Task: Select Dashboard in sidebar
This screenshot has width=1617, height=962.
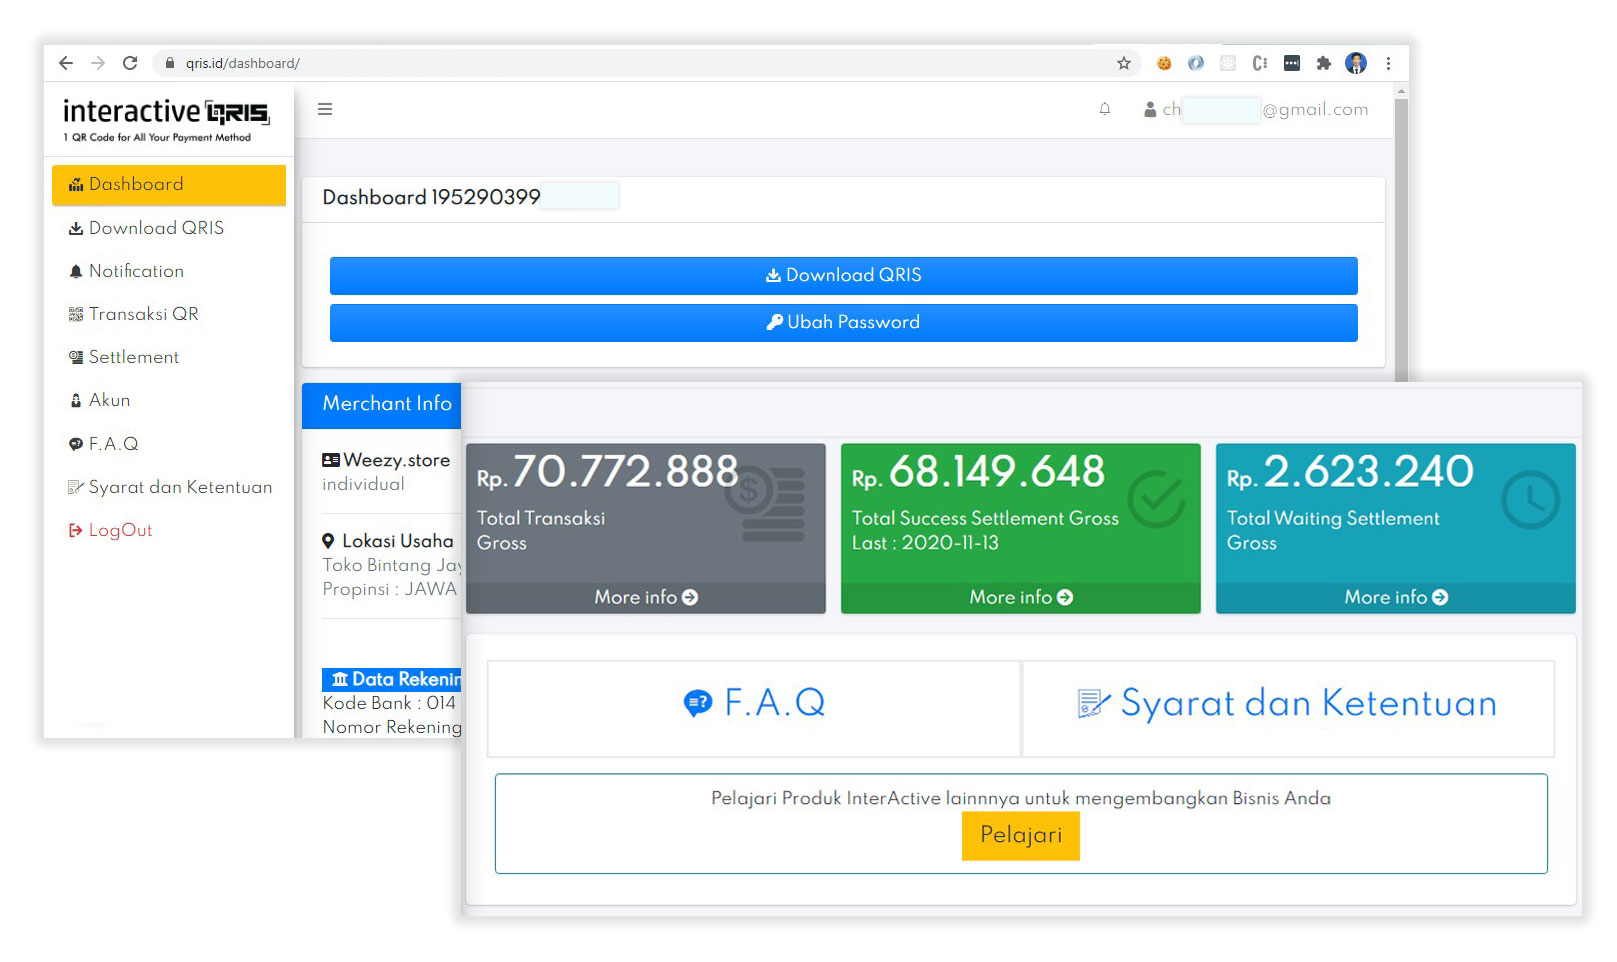Action: tap(169, 185)
